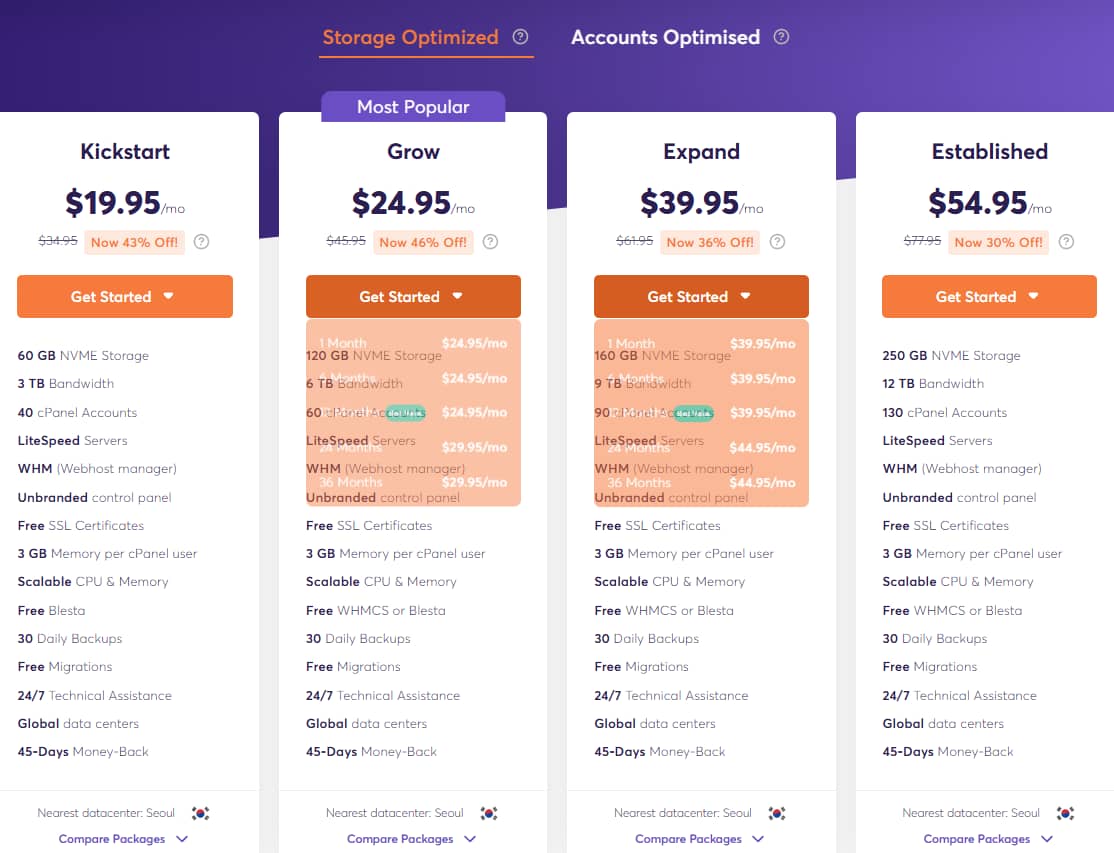Viewport: 1114px width, 853px height.
Task: Click the help icon next to 46% Off
Action: pyautogui.click(x=490, y=242)
